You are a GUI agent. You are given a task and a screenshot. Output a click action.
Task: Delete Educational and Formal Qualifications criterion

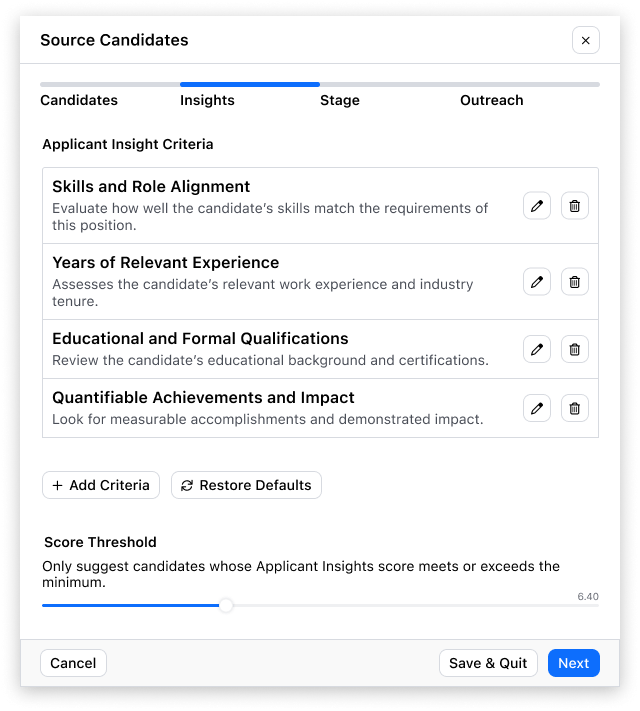click(x=575, y=349)
